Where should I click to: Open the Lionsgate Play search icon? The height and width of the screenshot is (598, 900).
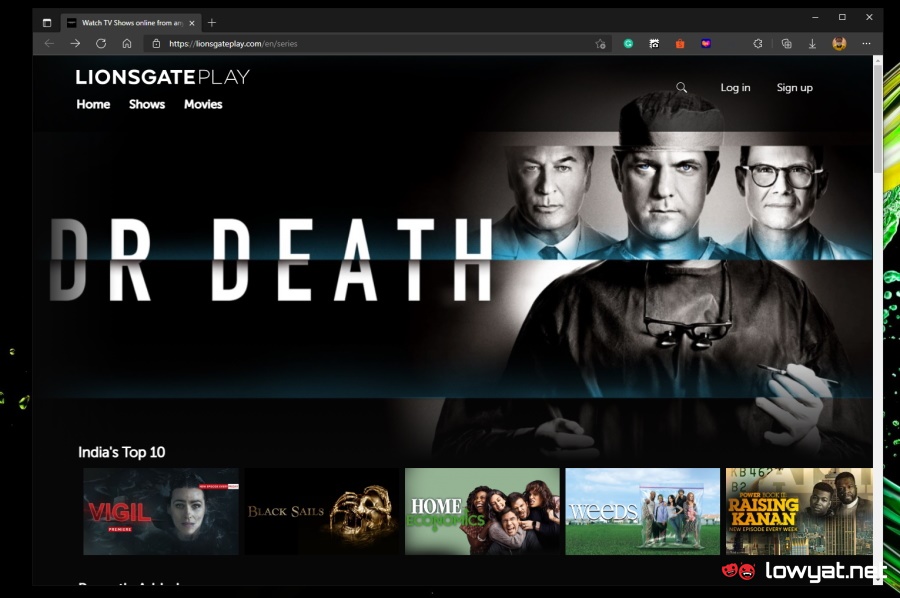pos(682,88)
